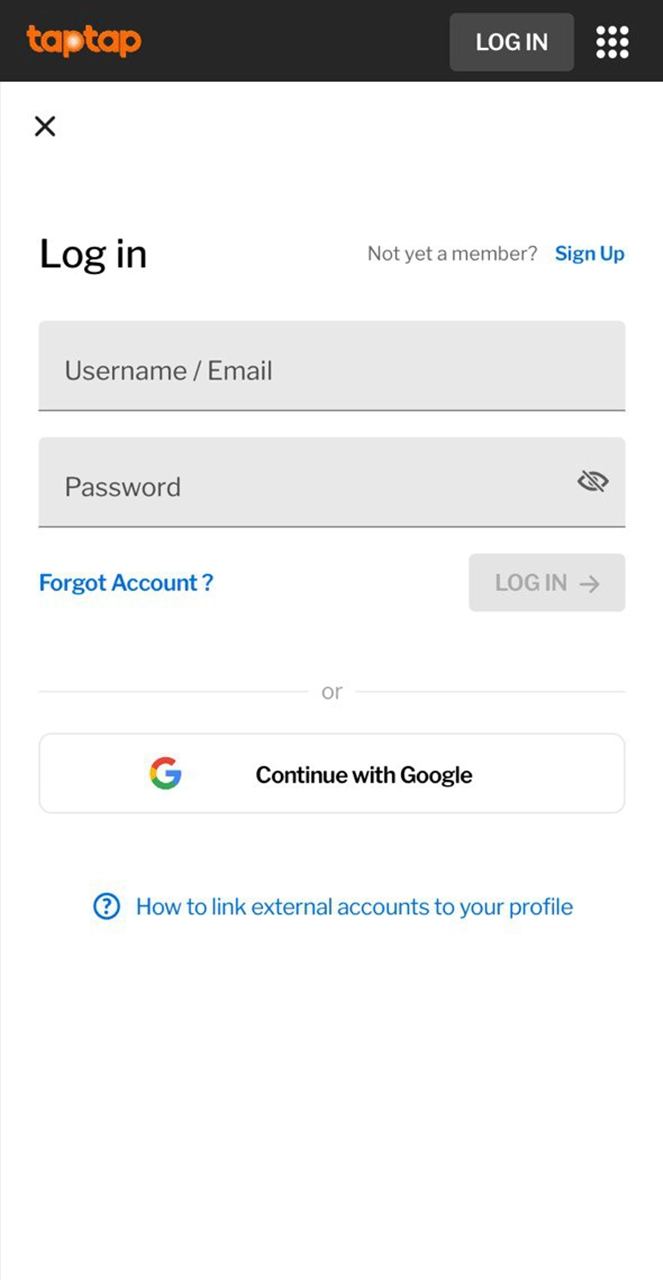Submit with the gray LOG IN button
Image resolution: width=663 pixels, height=1280 pixels.
(x=532, y=583)
